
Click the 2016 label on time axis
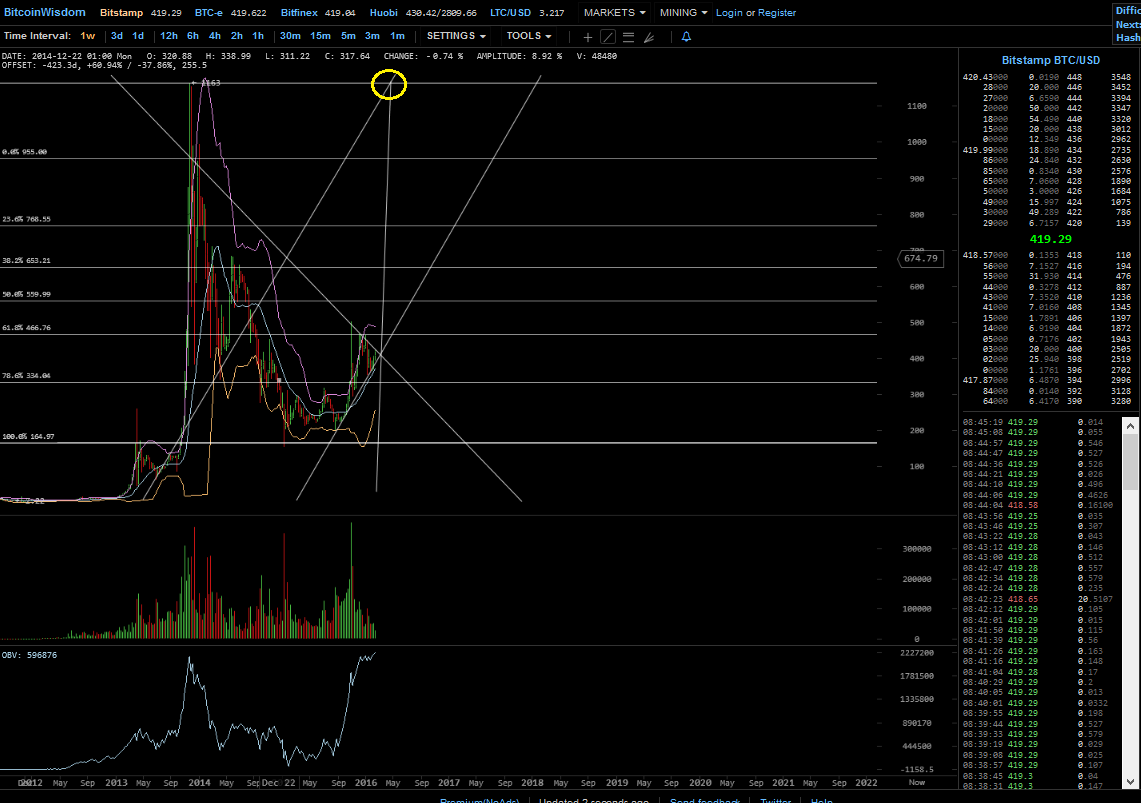coord(365,783)
